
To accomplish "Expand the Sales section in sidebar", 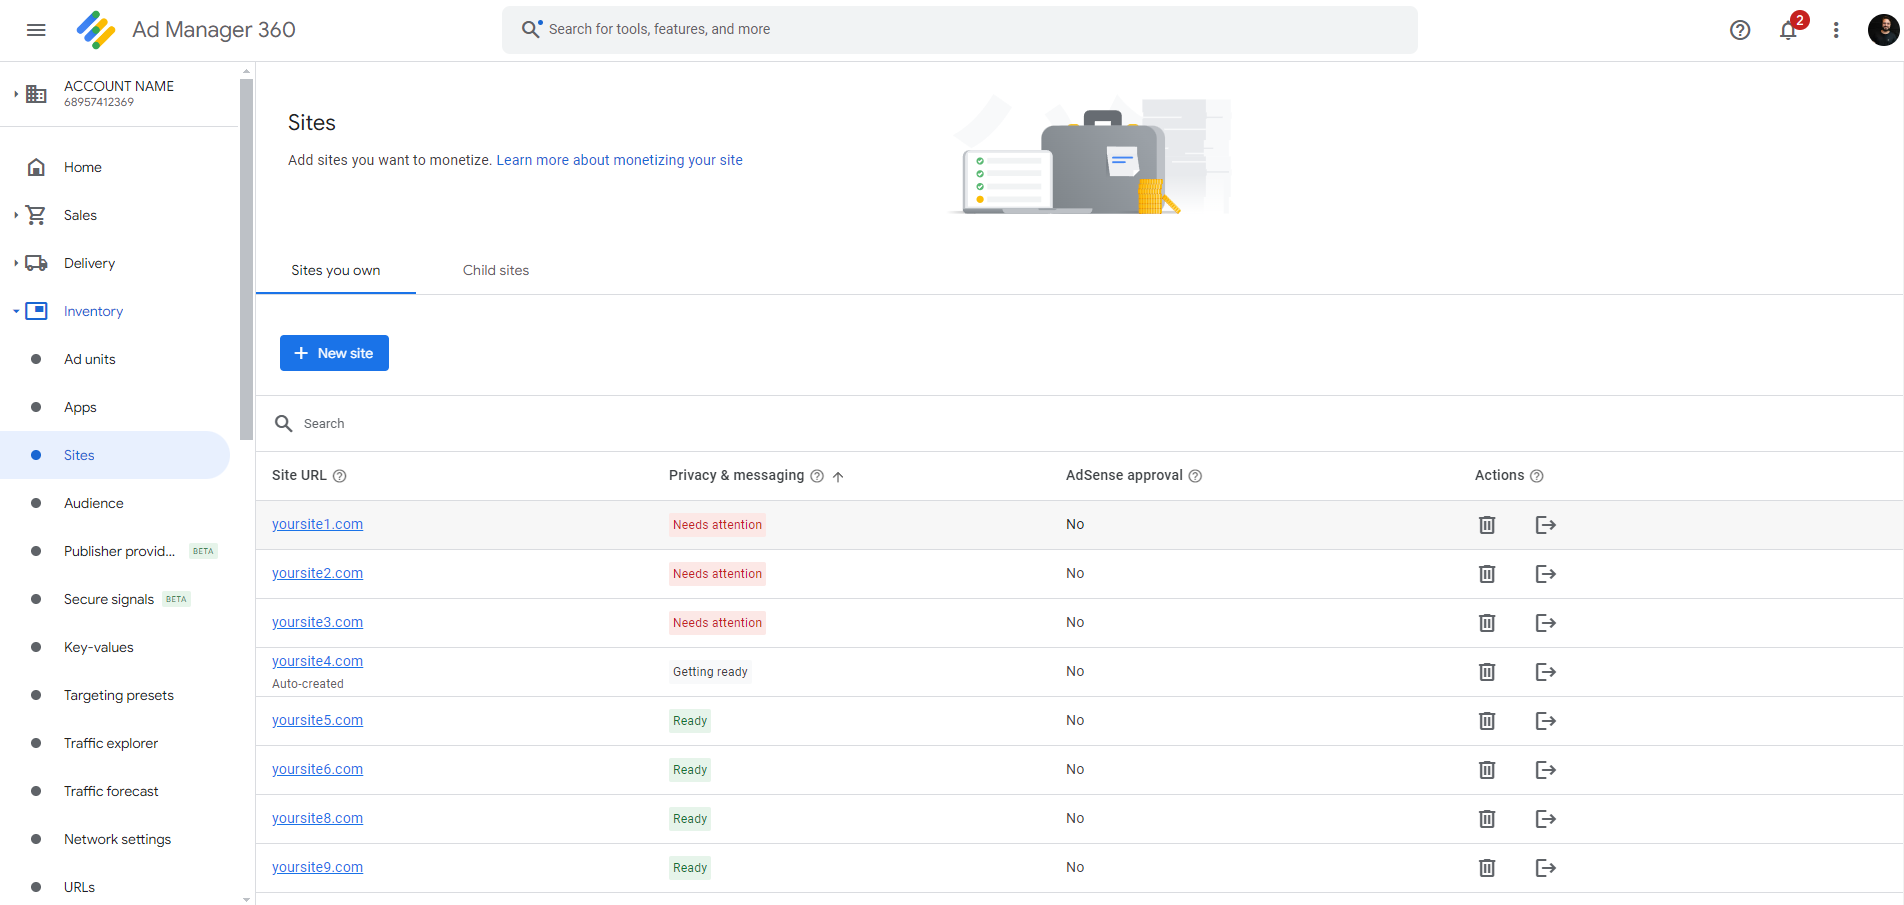I will [15, 215].
